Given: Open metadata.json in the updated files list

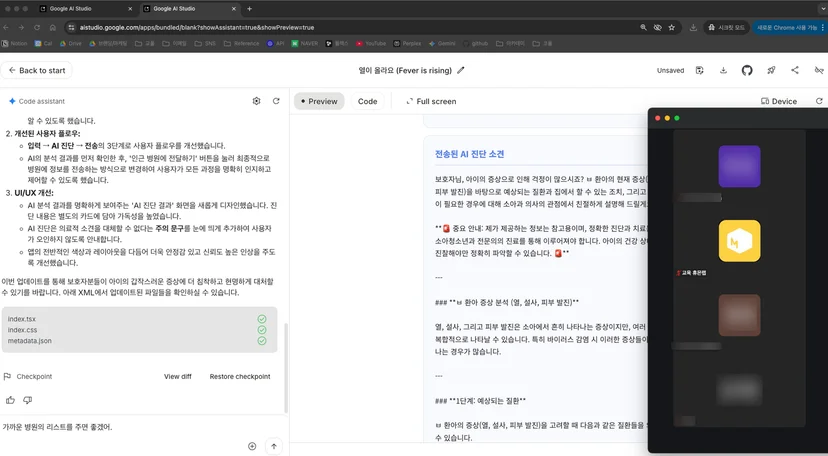Looking at the screenshot, I should 30,341.
